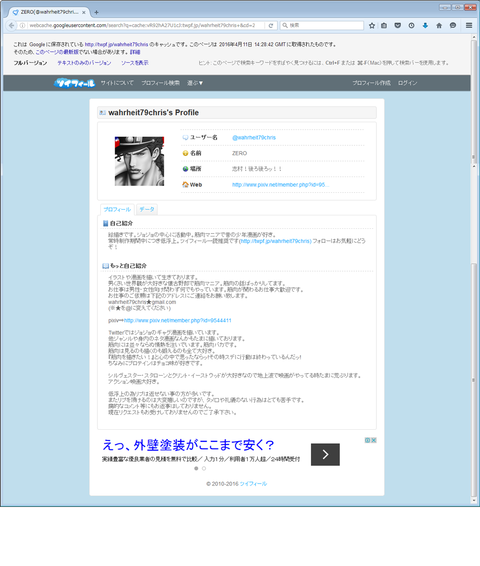Select the first ad carousel dot
Image resolution: width=480 pixels, height=566 pixels.
click(196, 469)
